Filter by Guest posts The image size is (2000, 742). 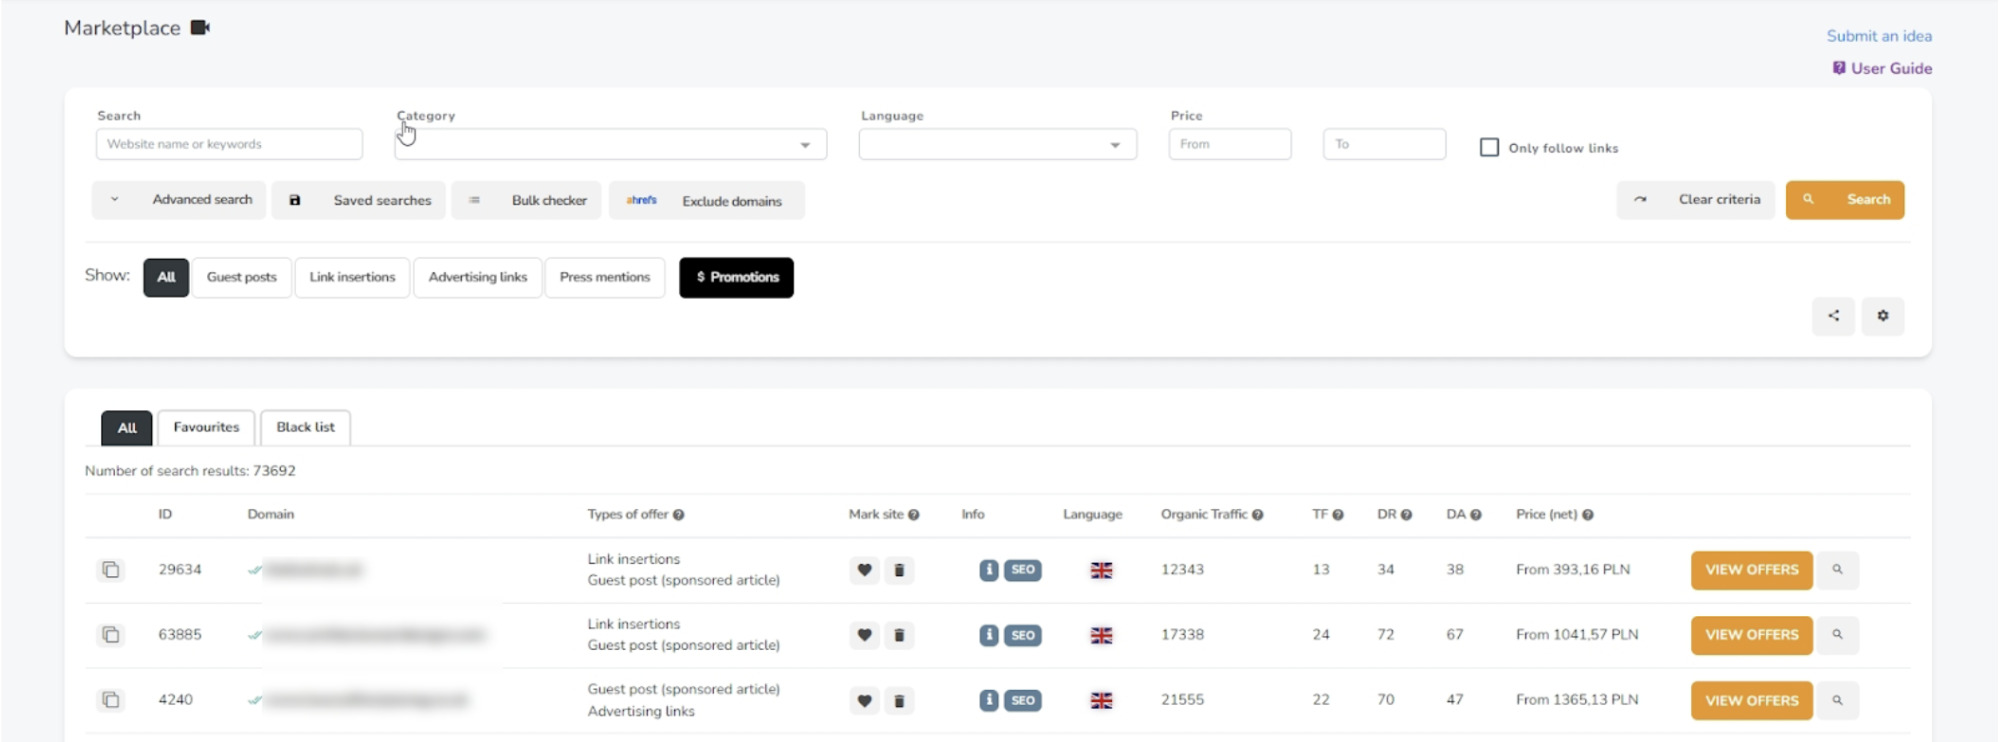(x=241, y=277)
